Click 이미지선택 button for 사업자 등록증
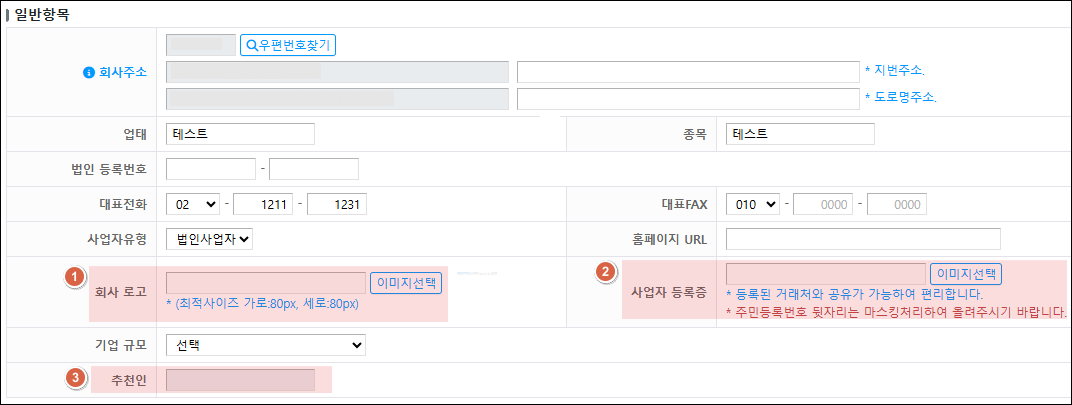 pyautogui.click(x=965, y=274)
